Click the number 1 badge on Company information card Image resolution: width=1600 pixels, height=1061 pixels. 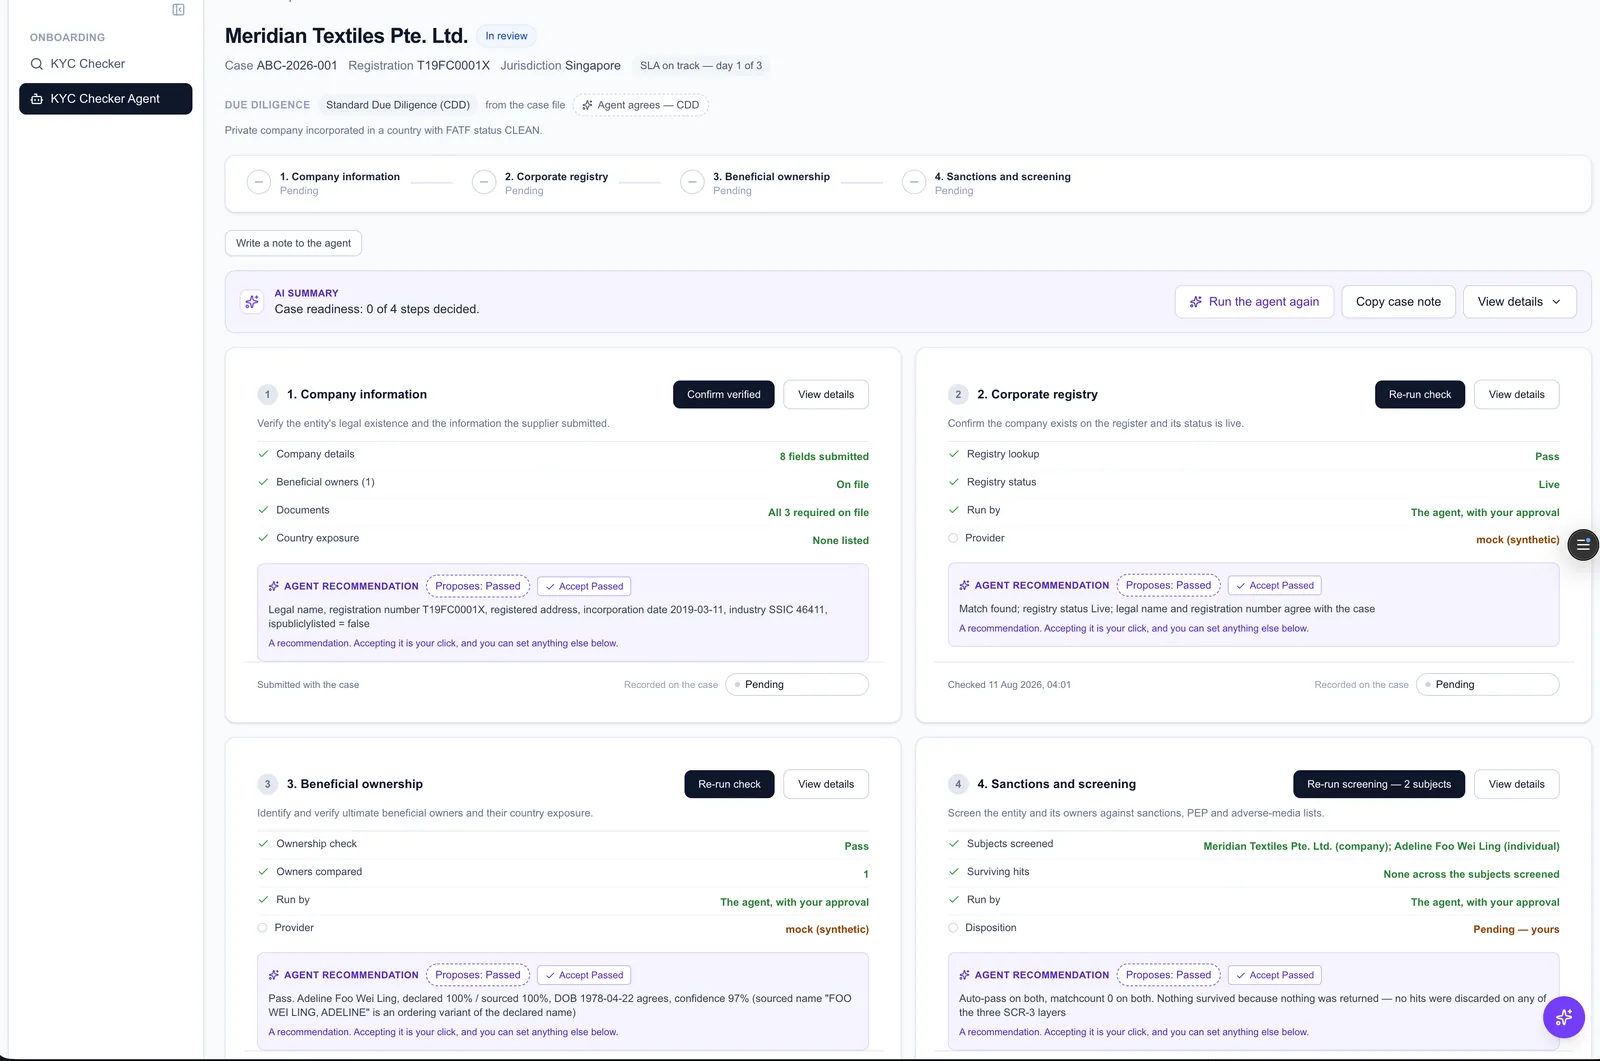point(267,395)
